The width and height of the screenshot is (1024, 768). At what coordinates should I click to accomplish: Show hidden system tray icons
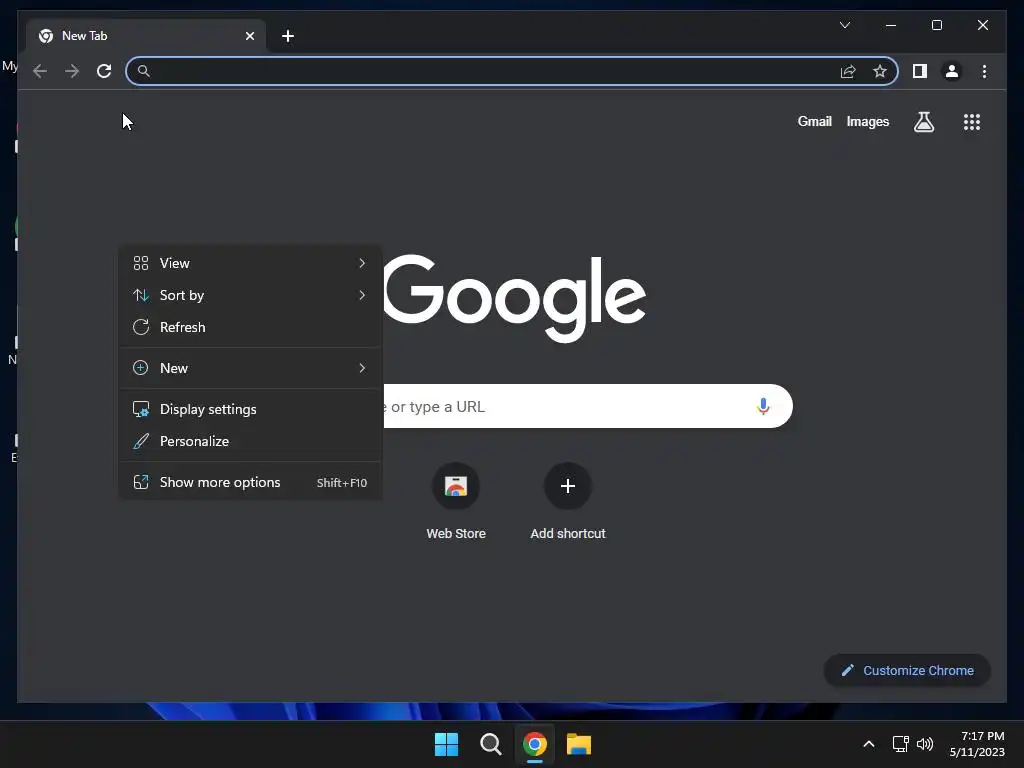point(869,744)
